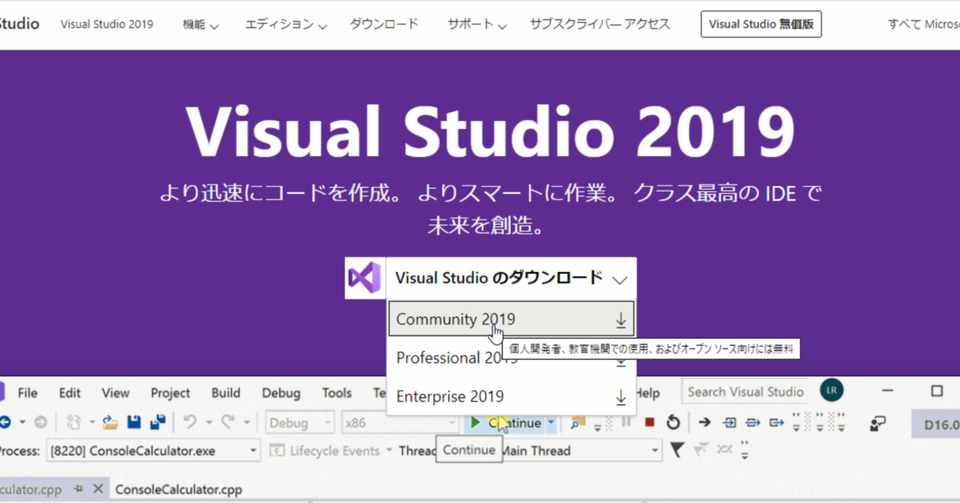960x503 pixels.
Task: Select Enterprise 2019 download option
Action: click(511, 397)
